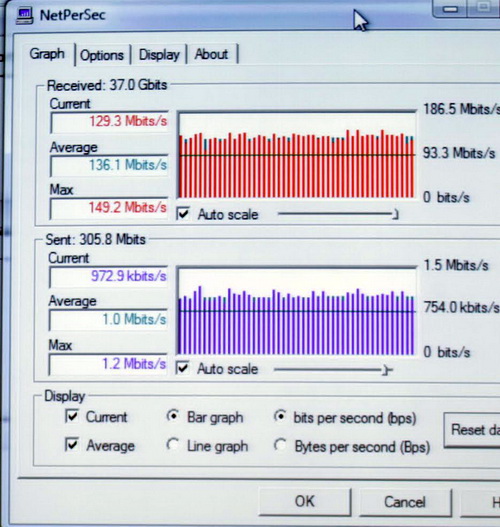Minimize the NetPerSec window

450,8
